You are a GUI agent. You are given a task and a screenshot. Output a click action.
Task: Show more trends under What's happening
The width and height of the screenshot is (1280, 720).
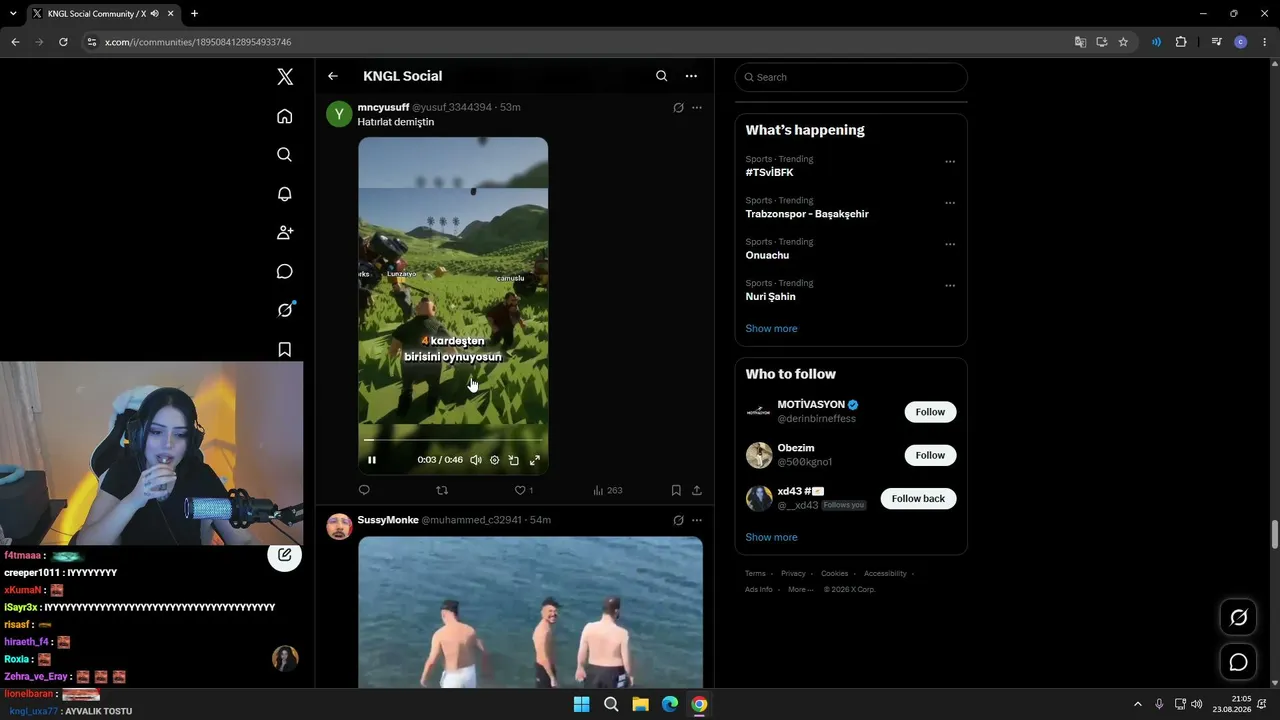771,328
